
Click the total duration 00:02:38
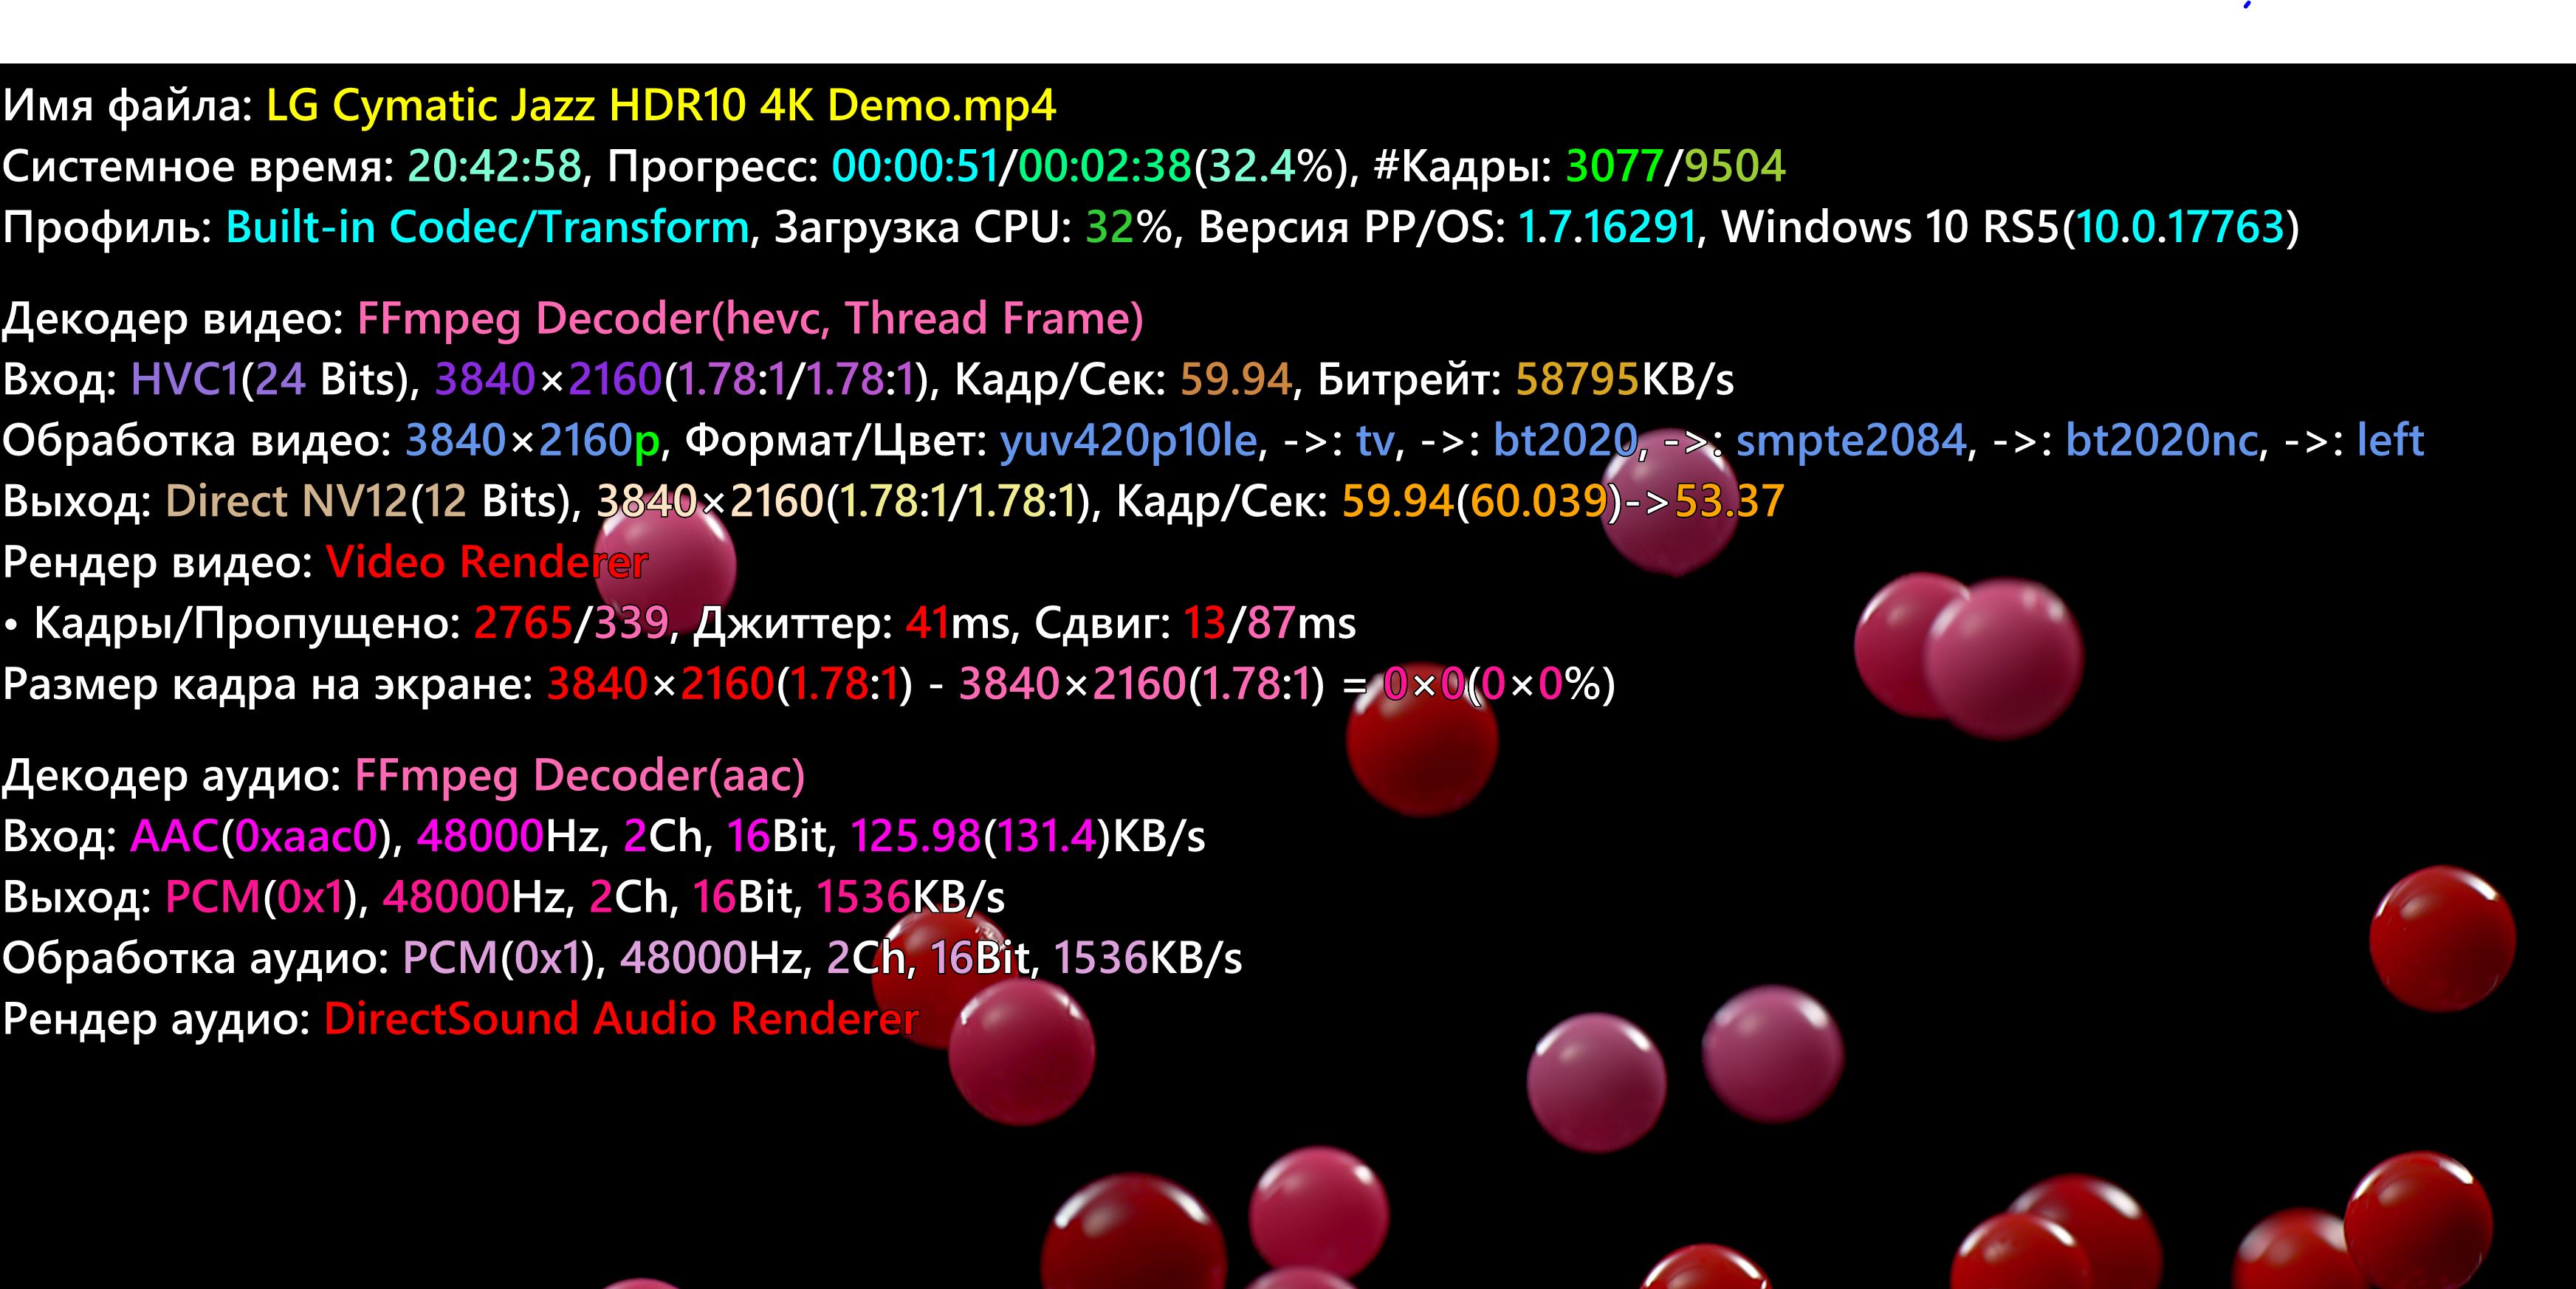click(1104, 166)
